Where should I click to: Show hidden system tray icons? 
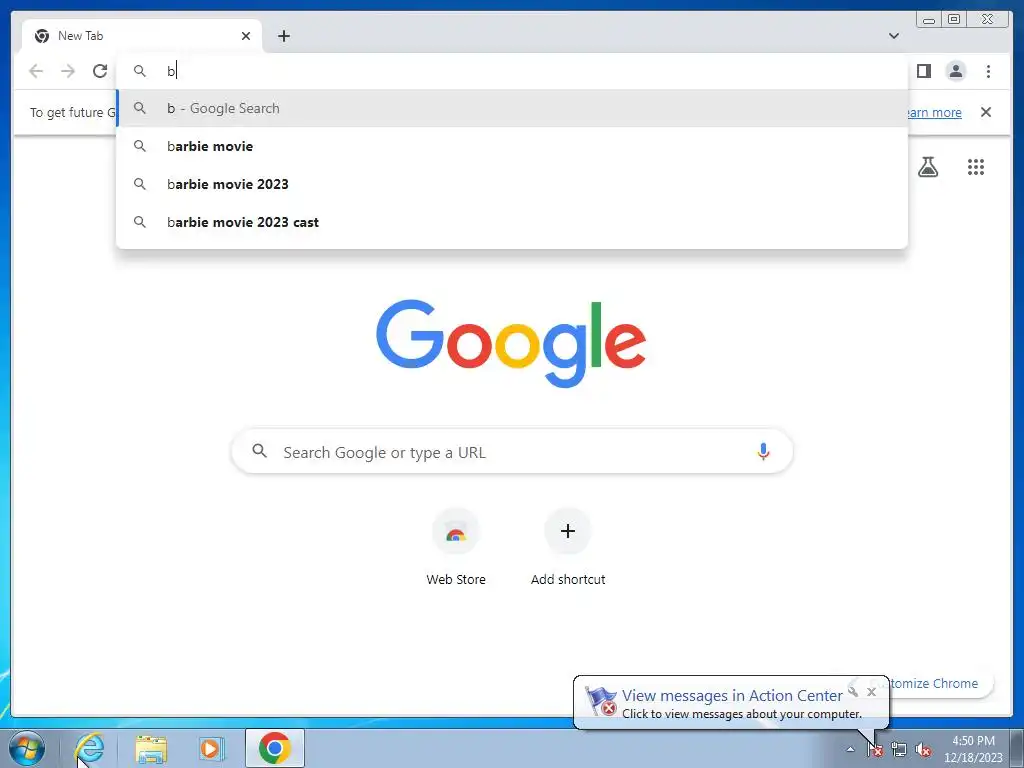tap(850, 749)
